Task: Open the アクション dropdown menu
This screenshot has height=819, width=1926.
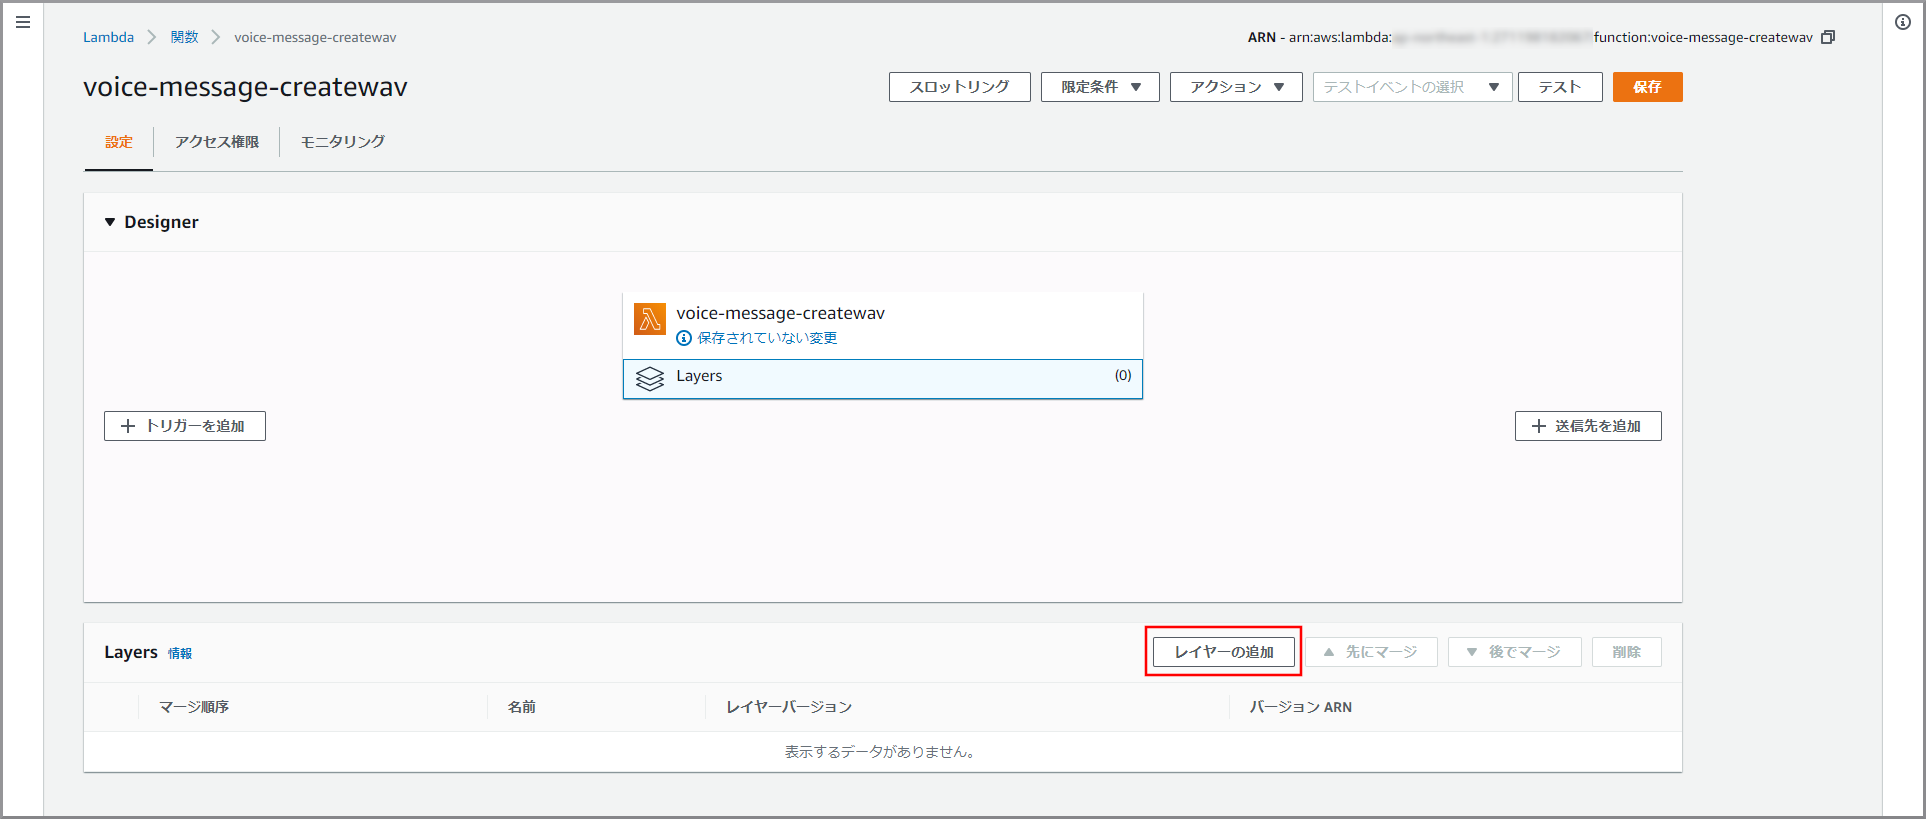Action: click(x=1236, y=87)
